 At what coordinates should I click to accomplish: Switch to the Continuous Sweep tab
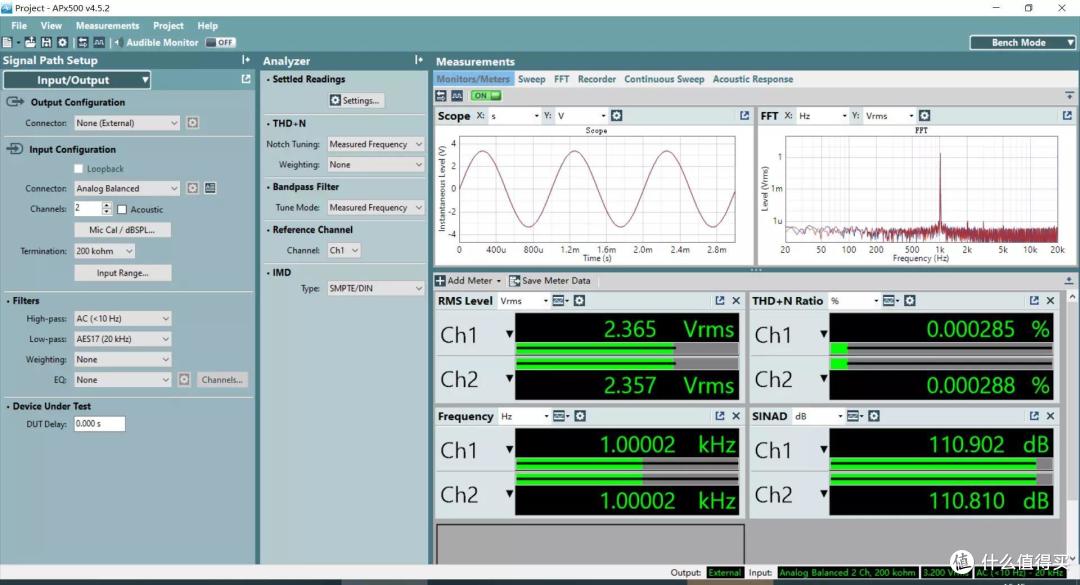(664, 79)
